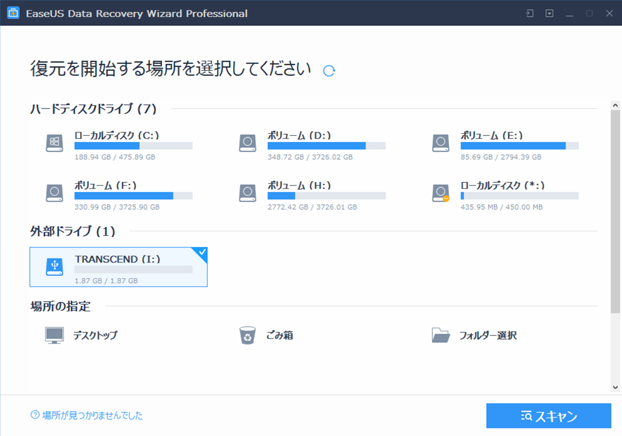Select the Volume (E:) drive icon

440,143
